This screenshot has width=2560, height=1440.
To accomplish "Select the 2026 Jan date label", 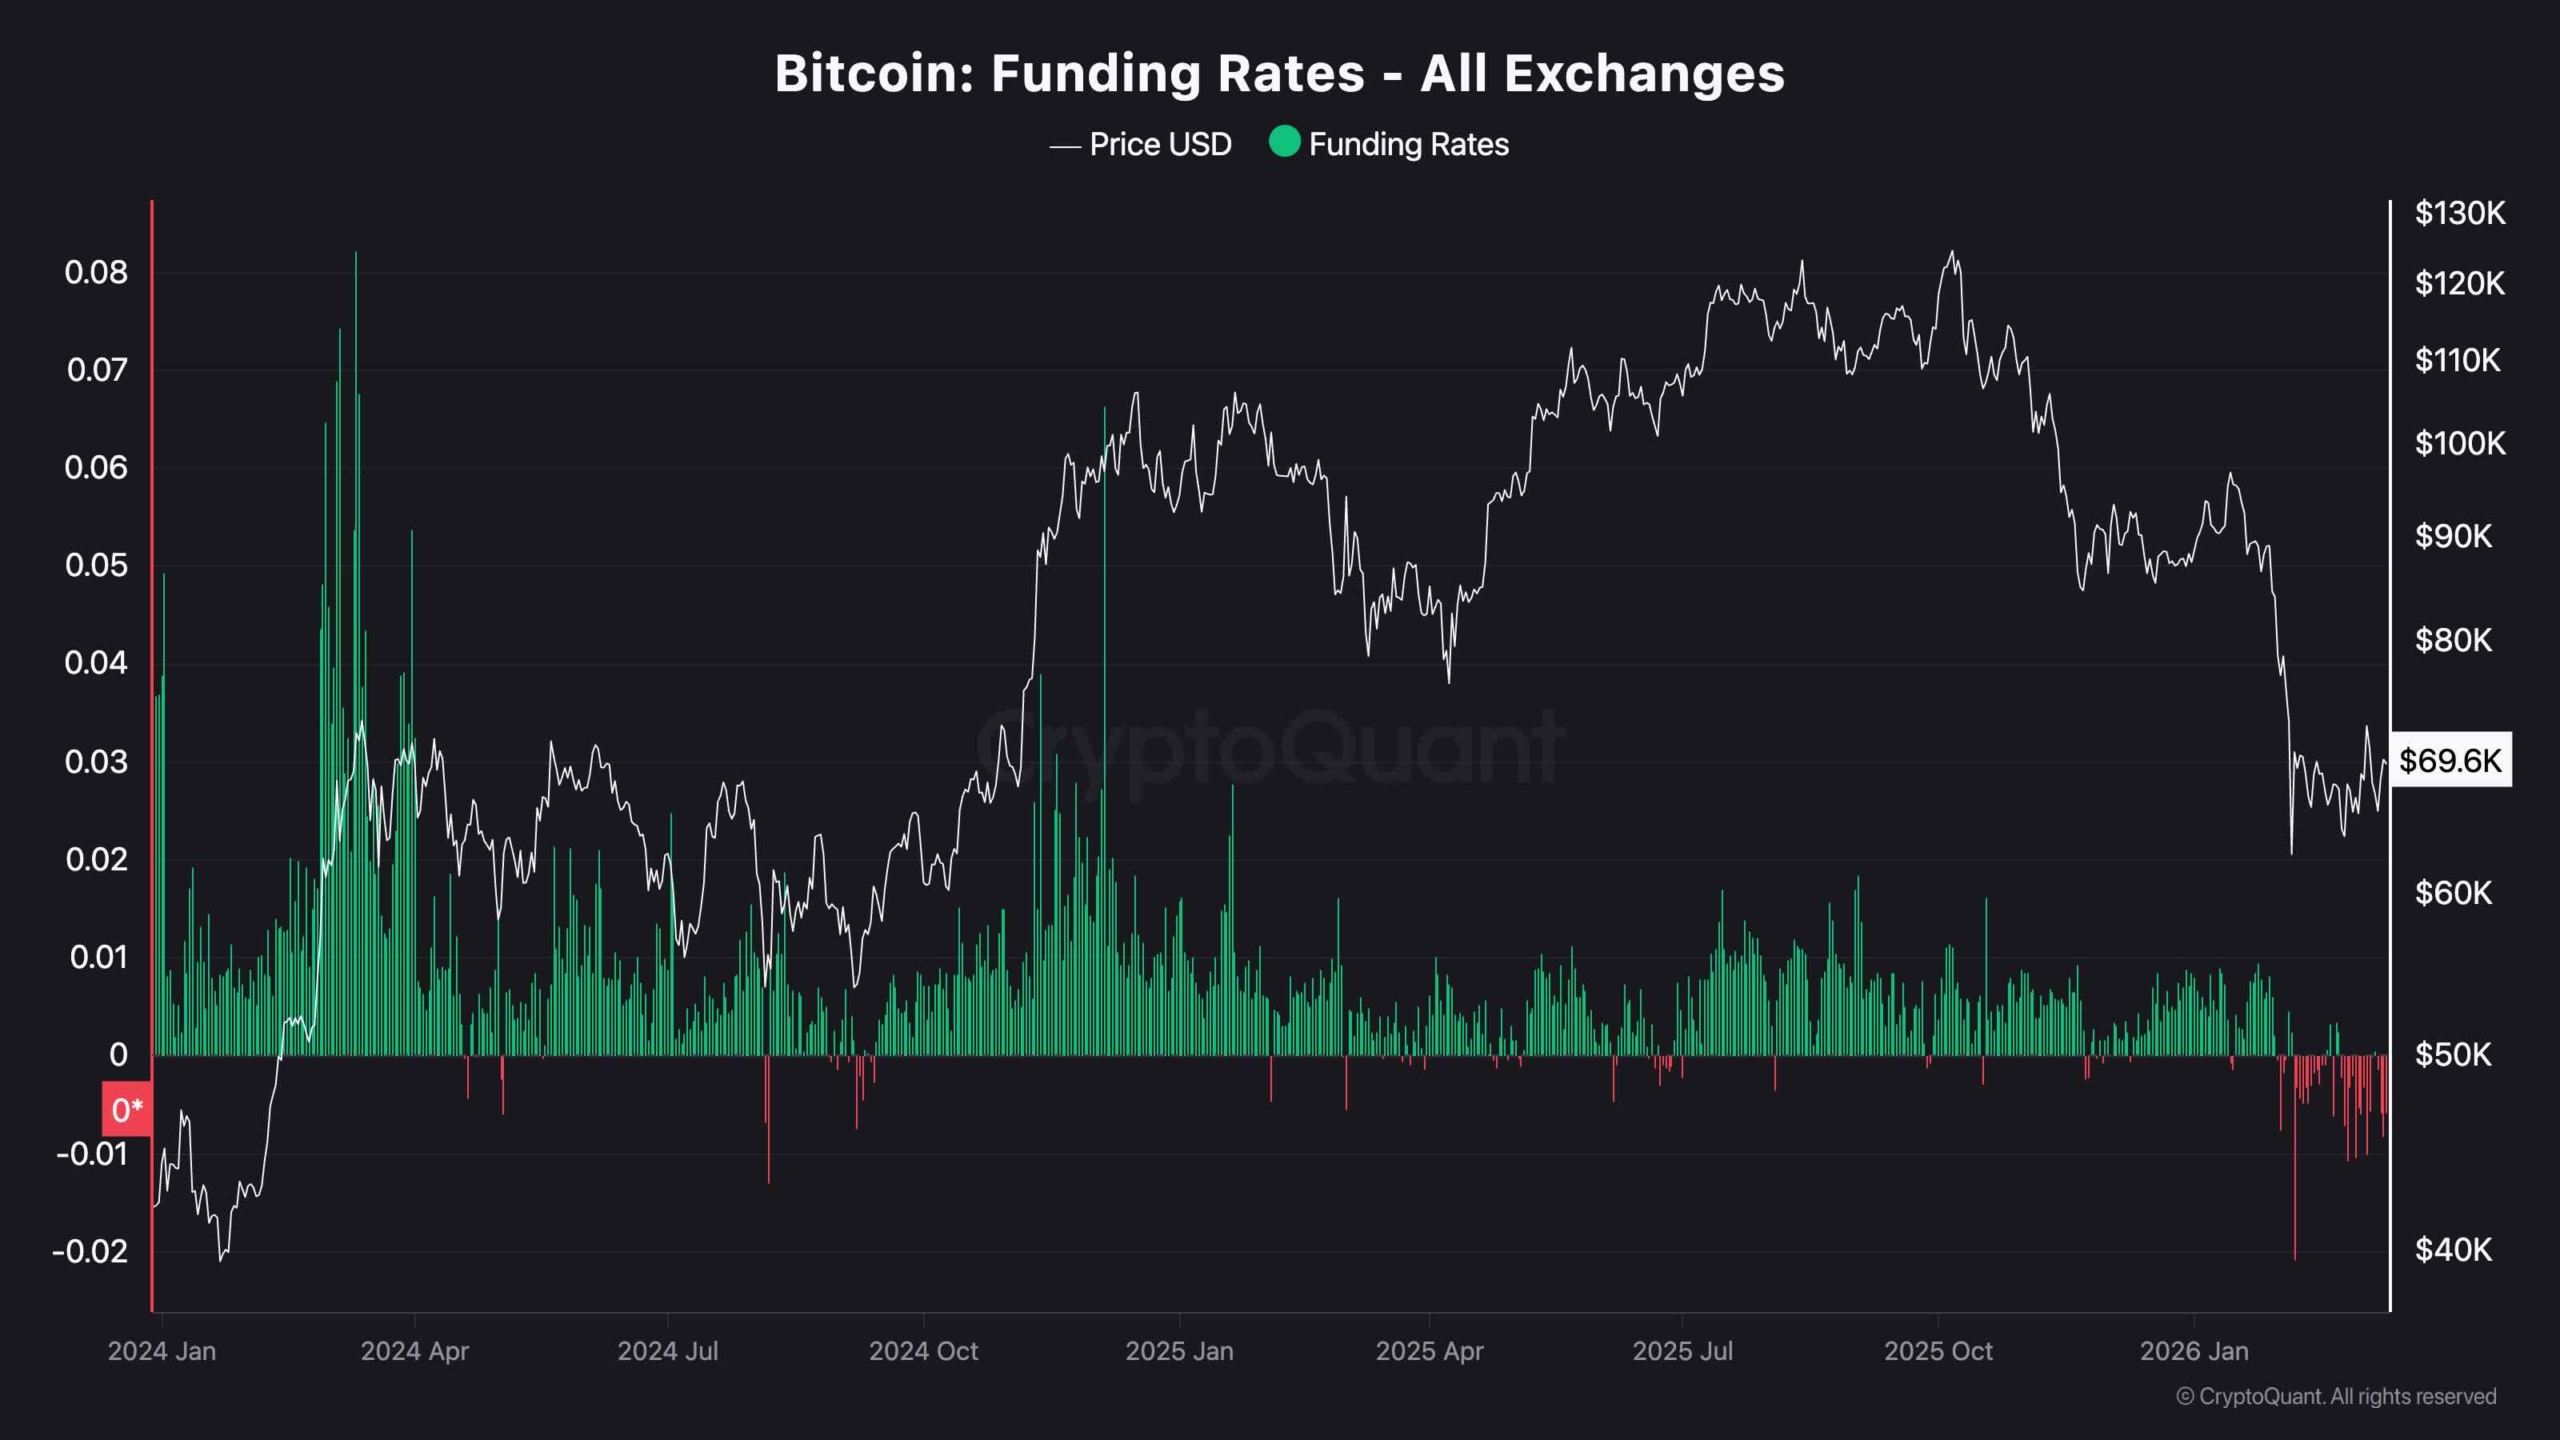I will pyautogui.click(x=2194, y=1351).
